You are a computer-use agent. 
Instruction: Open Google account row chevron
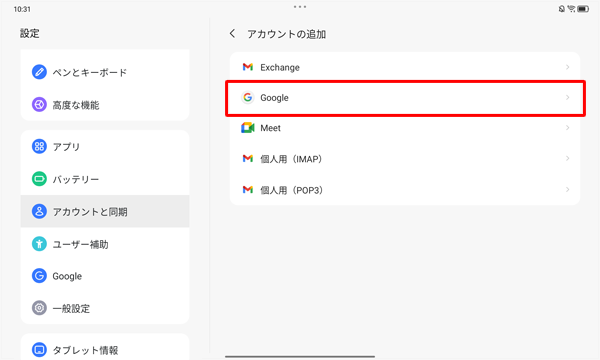click(x=567, y=98)
